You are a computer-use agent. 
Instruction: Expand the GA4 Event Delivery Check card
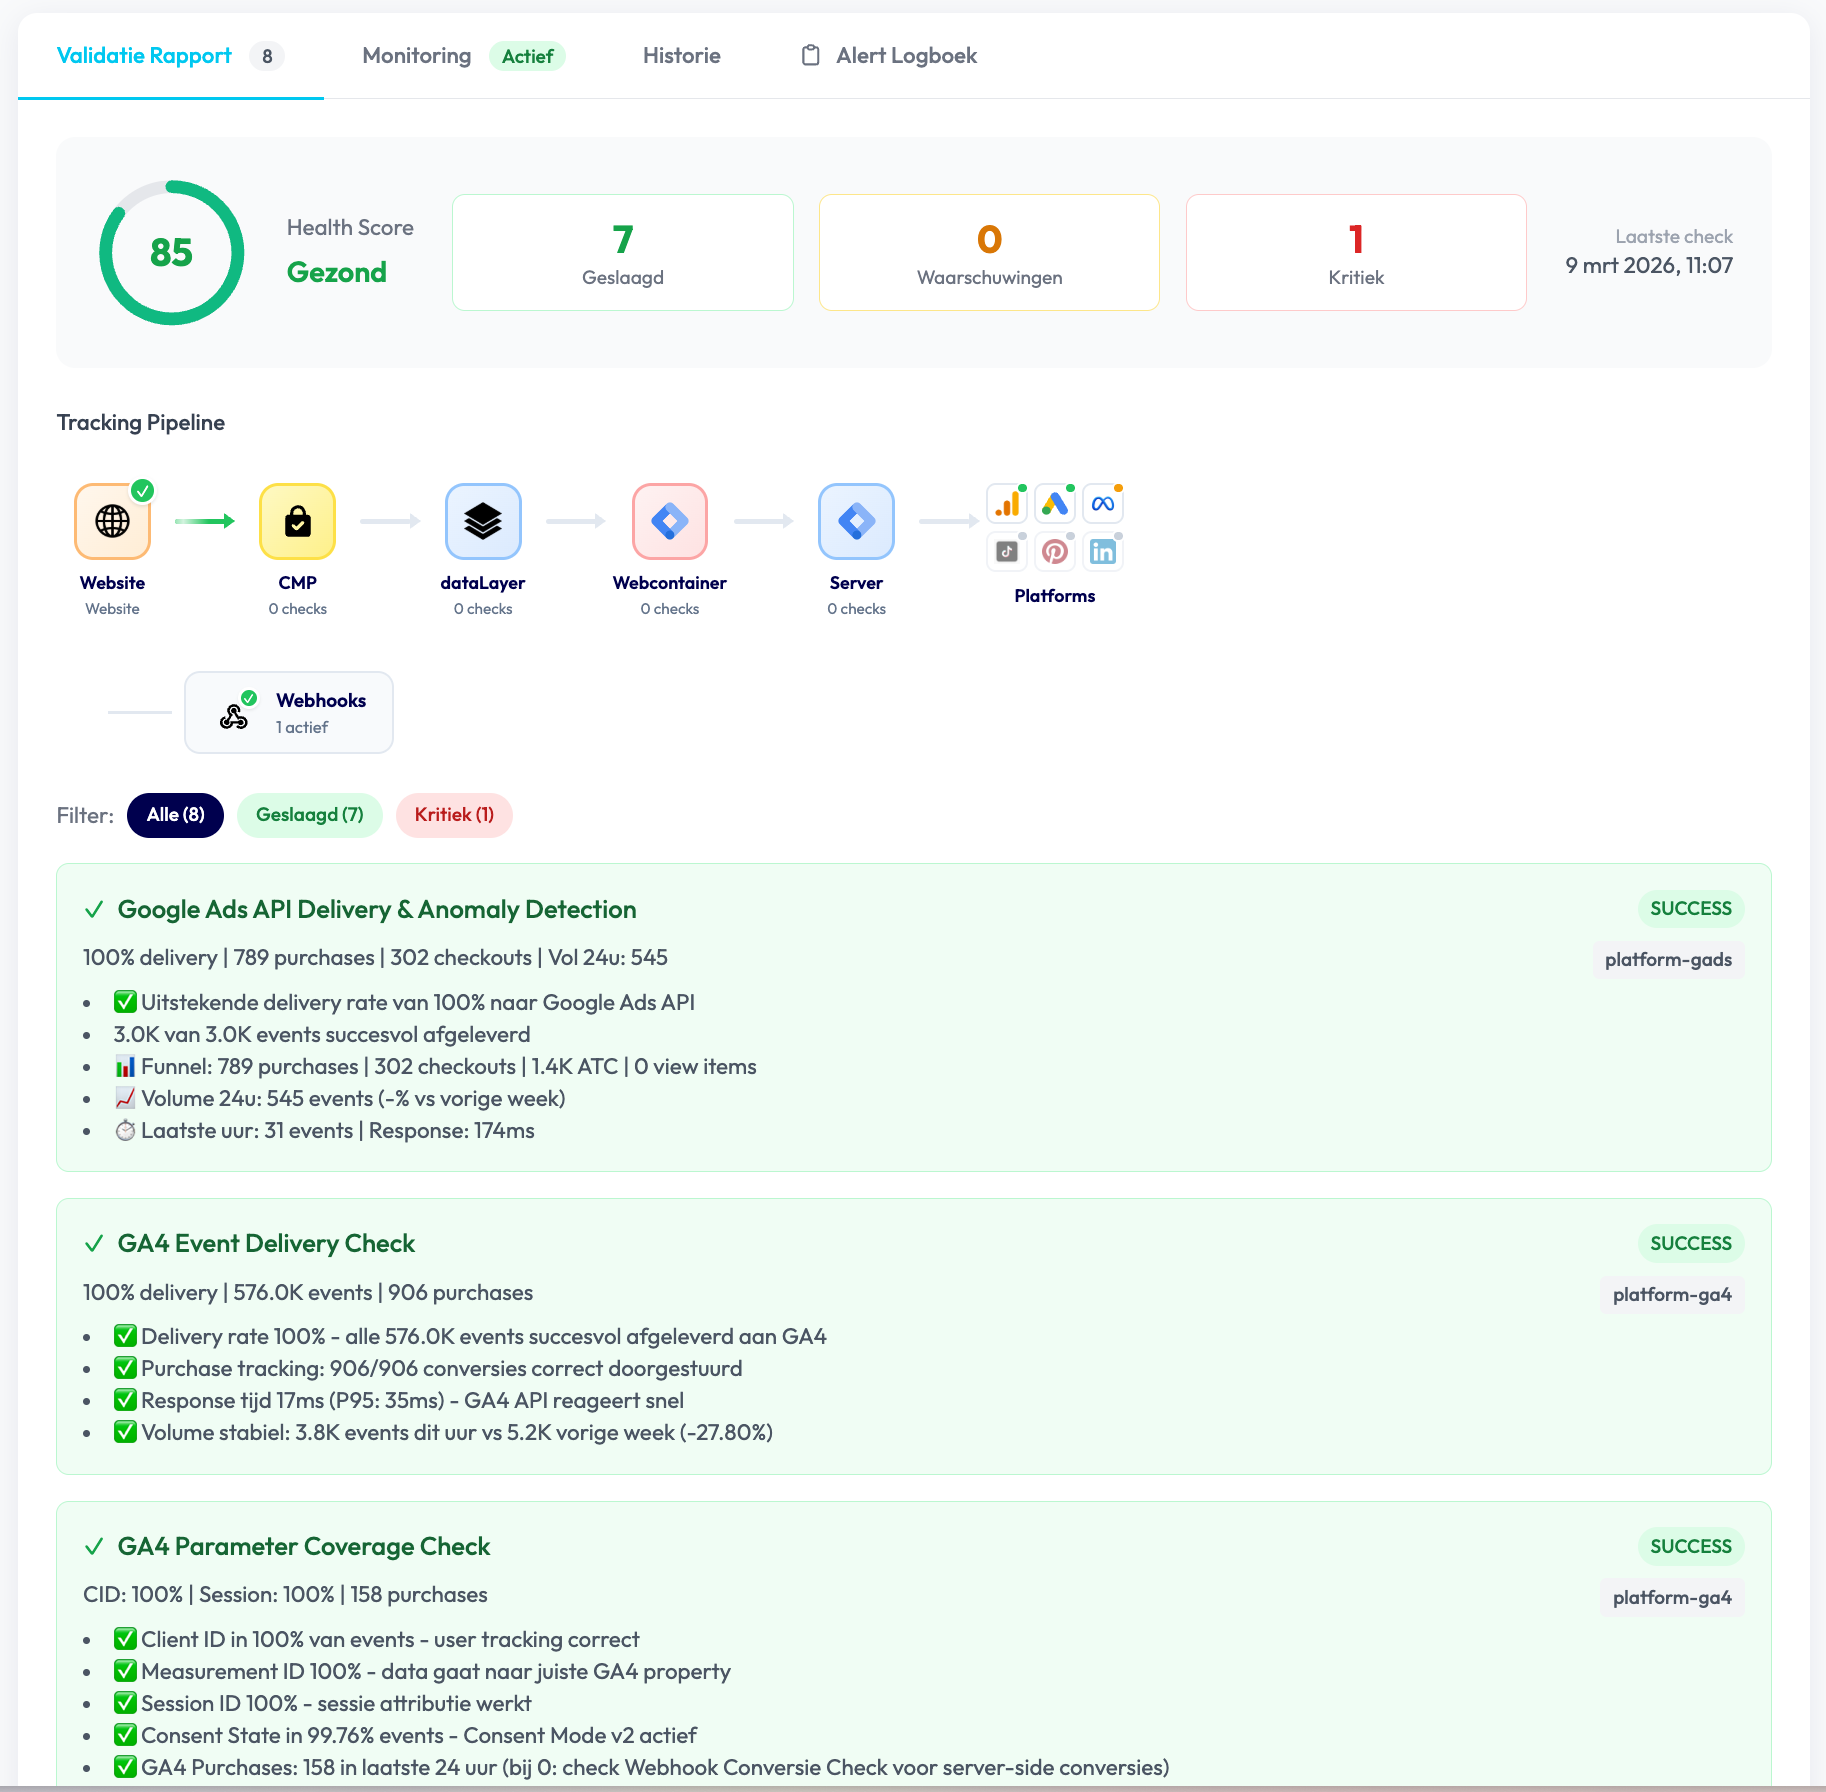click(266, 1244)
